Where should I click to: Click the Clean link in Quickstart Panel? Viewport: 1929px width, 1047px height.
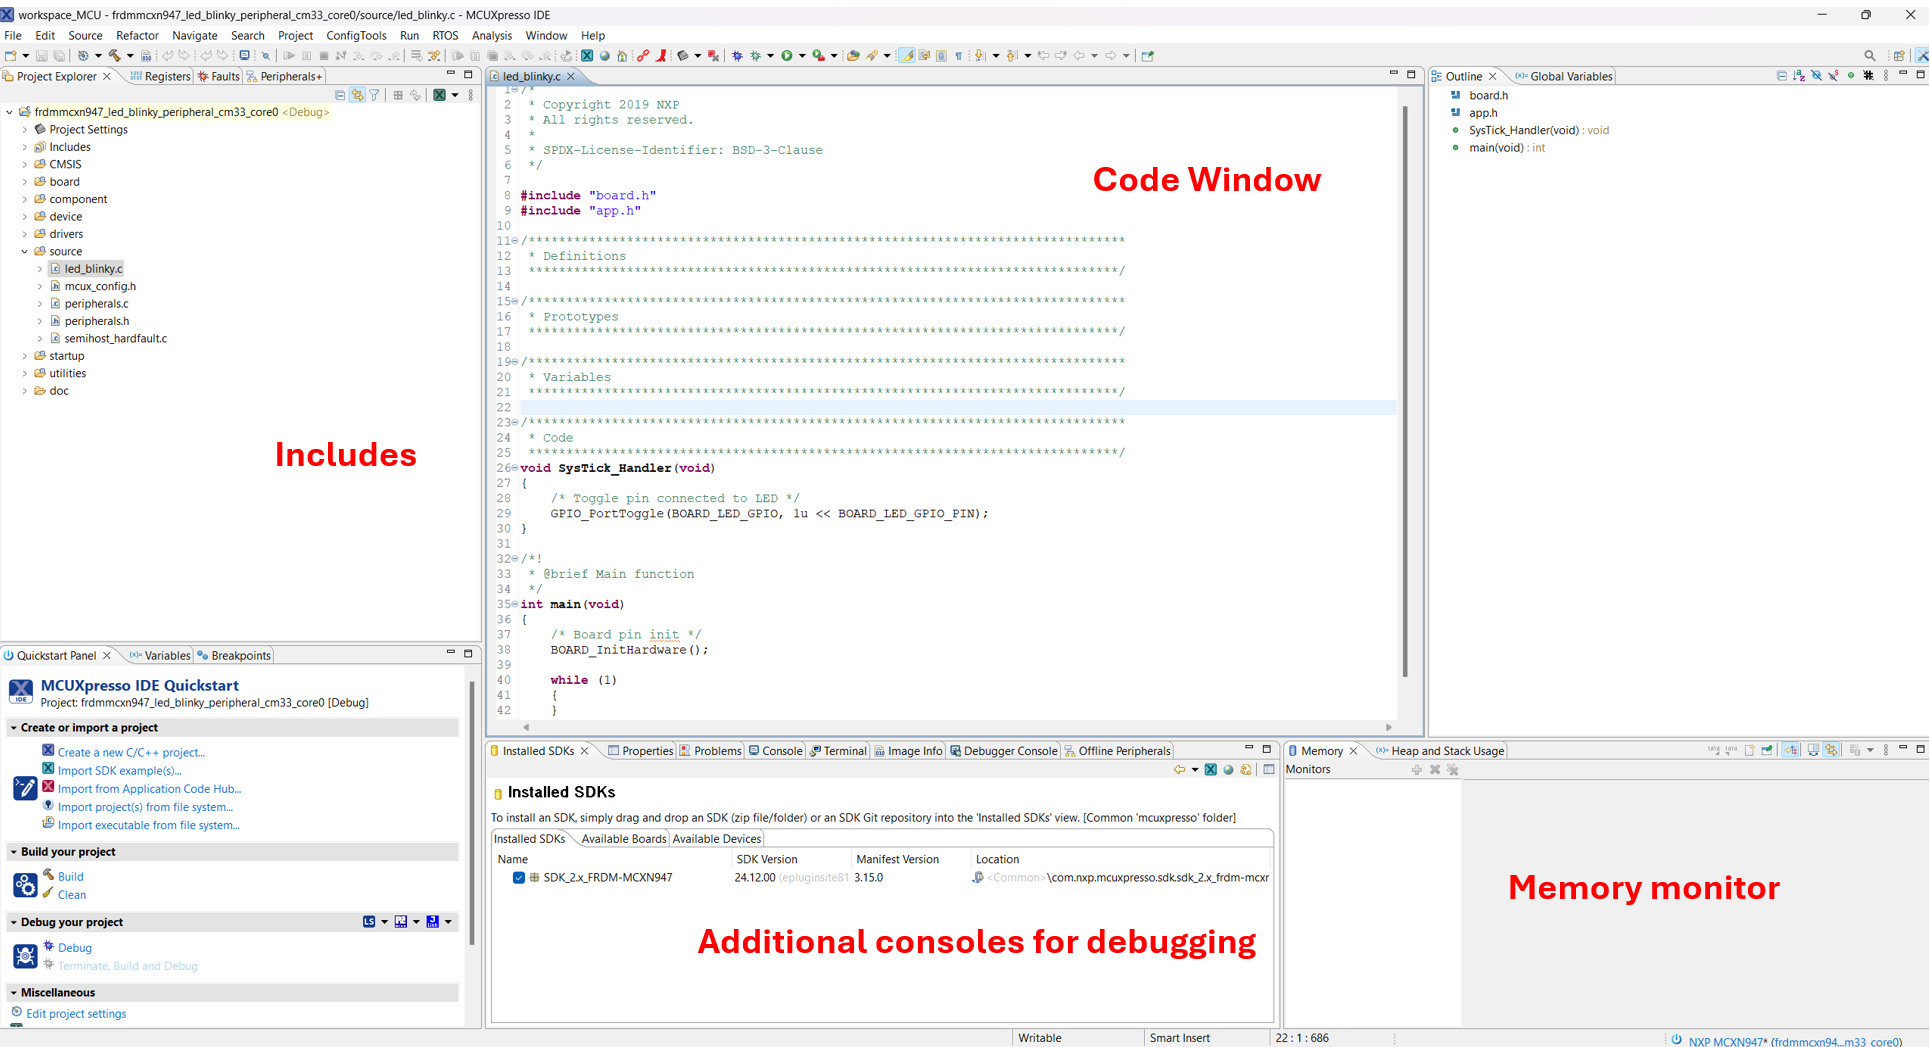(x=72, y=895)
